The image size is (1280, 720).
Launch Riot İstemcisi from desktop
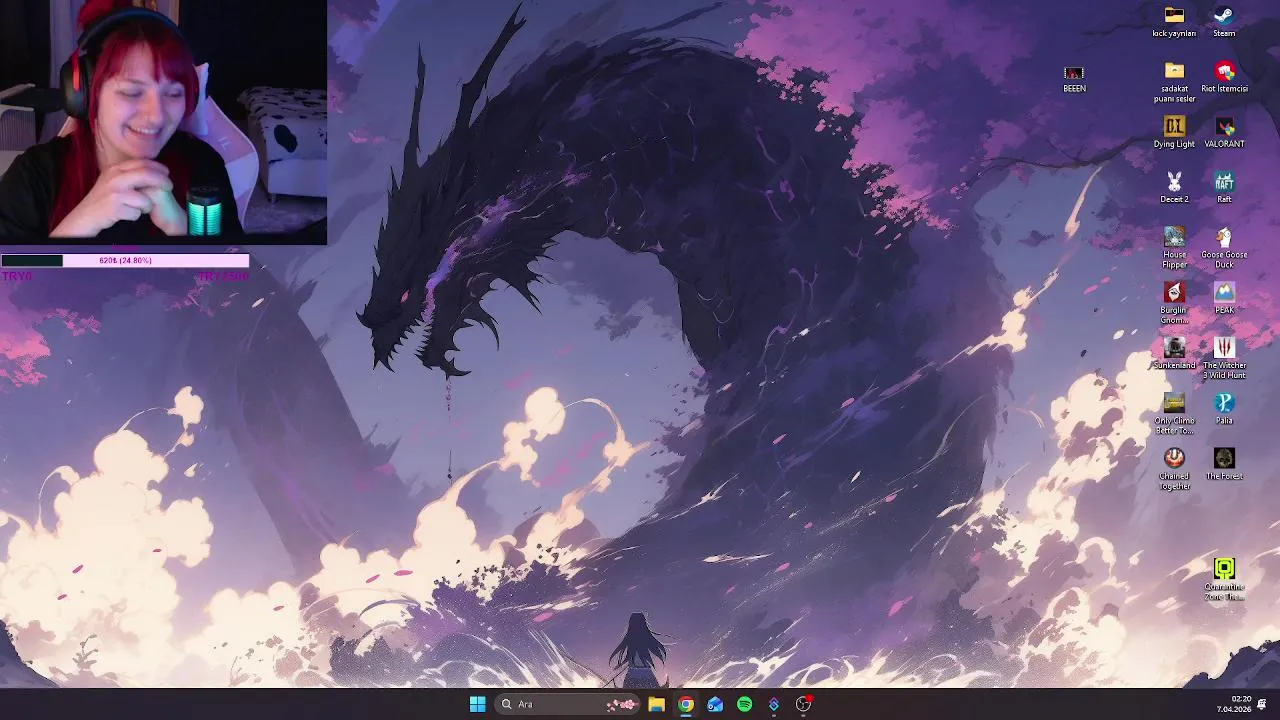[1224, 77]
